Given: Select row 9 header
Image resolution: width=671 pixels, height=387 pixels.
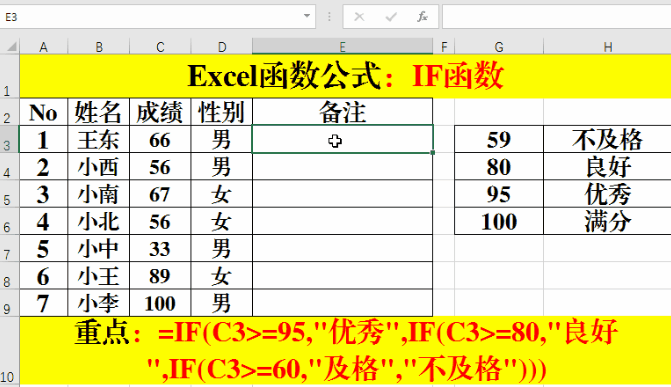Looking at the screenshot, I should [9, 303].
